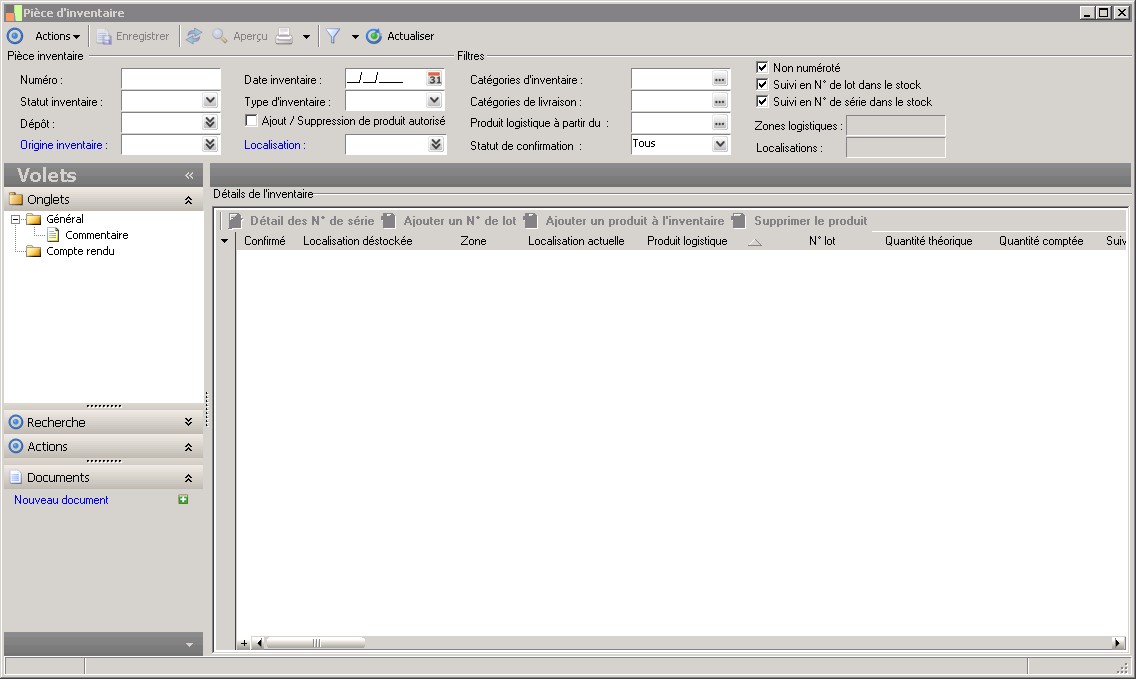1136x679 pixels.
Task: Collapse the Volets panel with double chevron
Action: (x=189, y=175)
